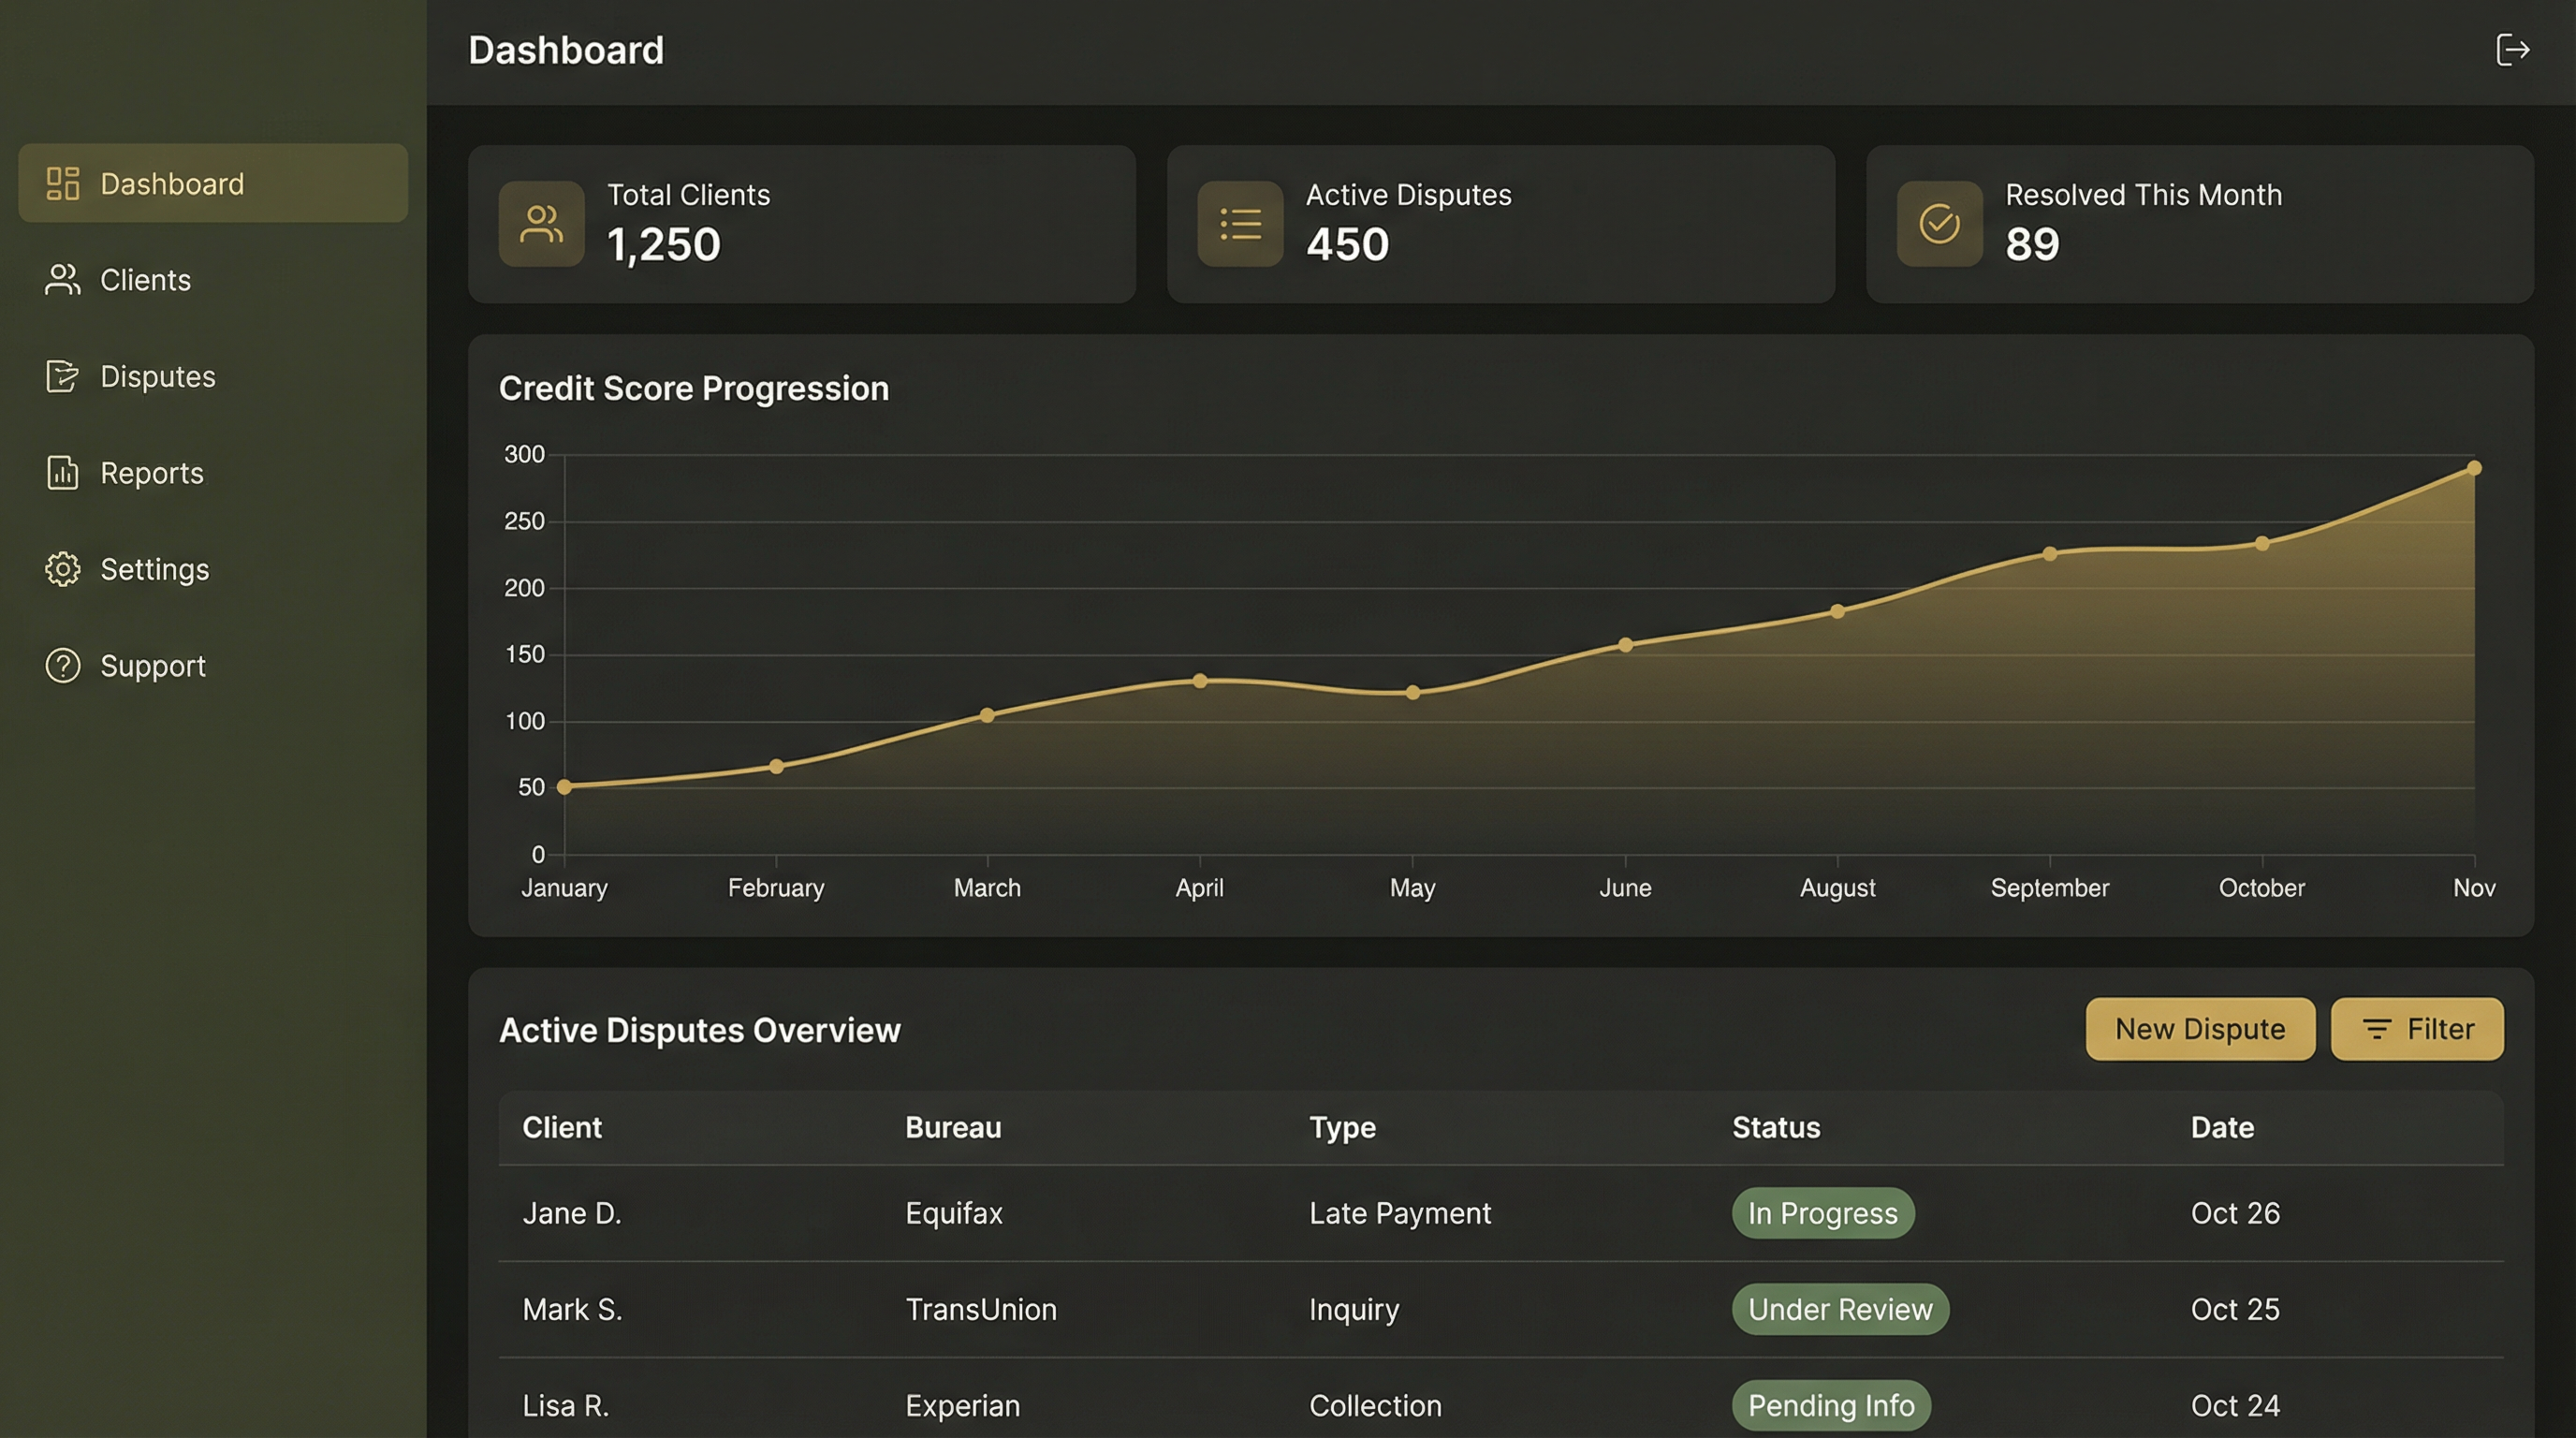Click the Support question mark icon
This screenshot has height=1438, width=2576.
point(62,665)
